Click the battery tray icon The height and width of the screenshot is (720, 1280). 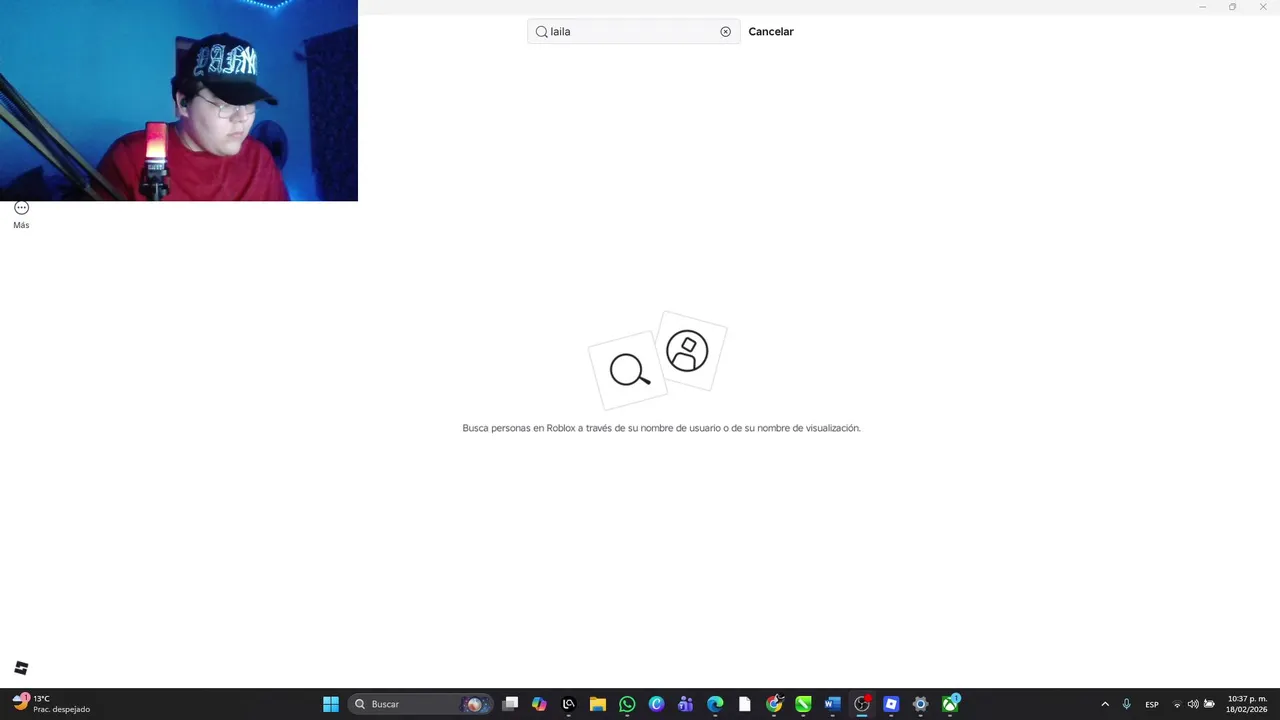pos(1209,704)
